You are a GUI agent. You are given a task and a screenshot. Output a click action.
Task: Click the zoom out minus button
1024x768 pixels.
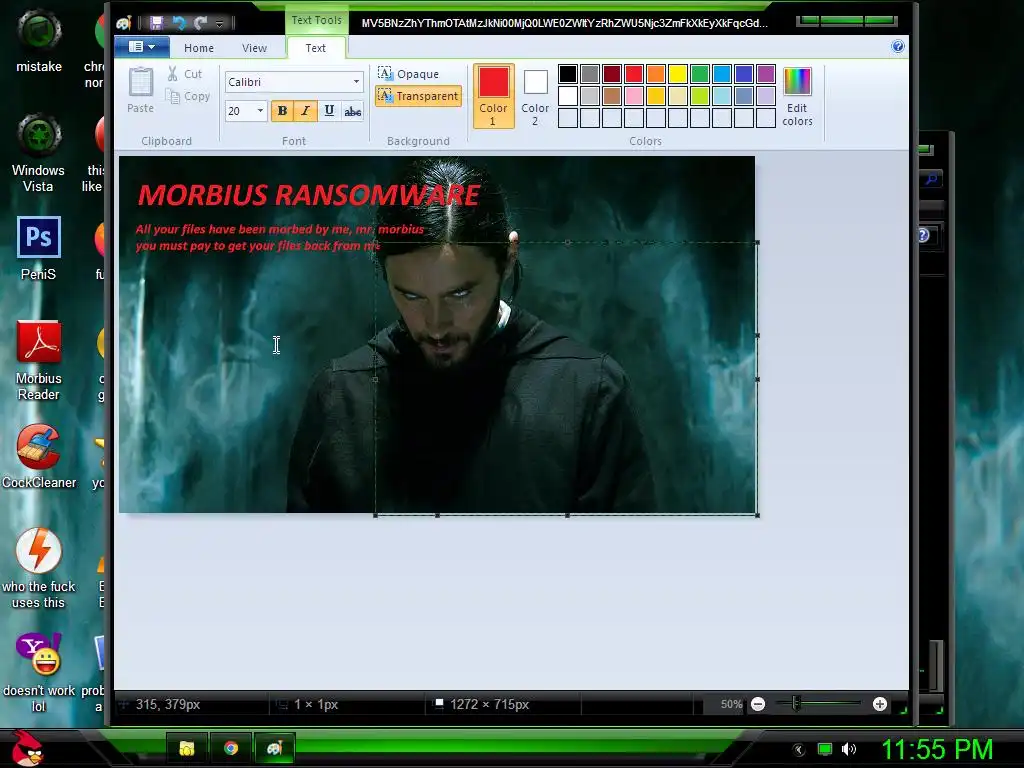click(758, 704)
